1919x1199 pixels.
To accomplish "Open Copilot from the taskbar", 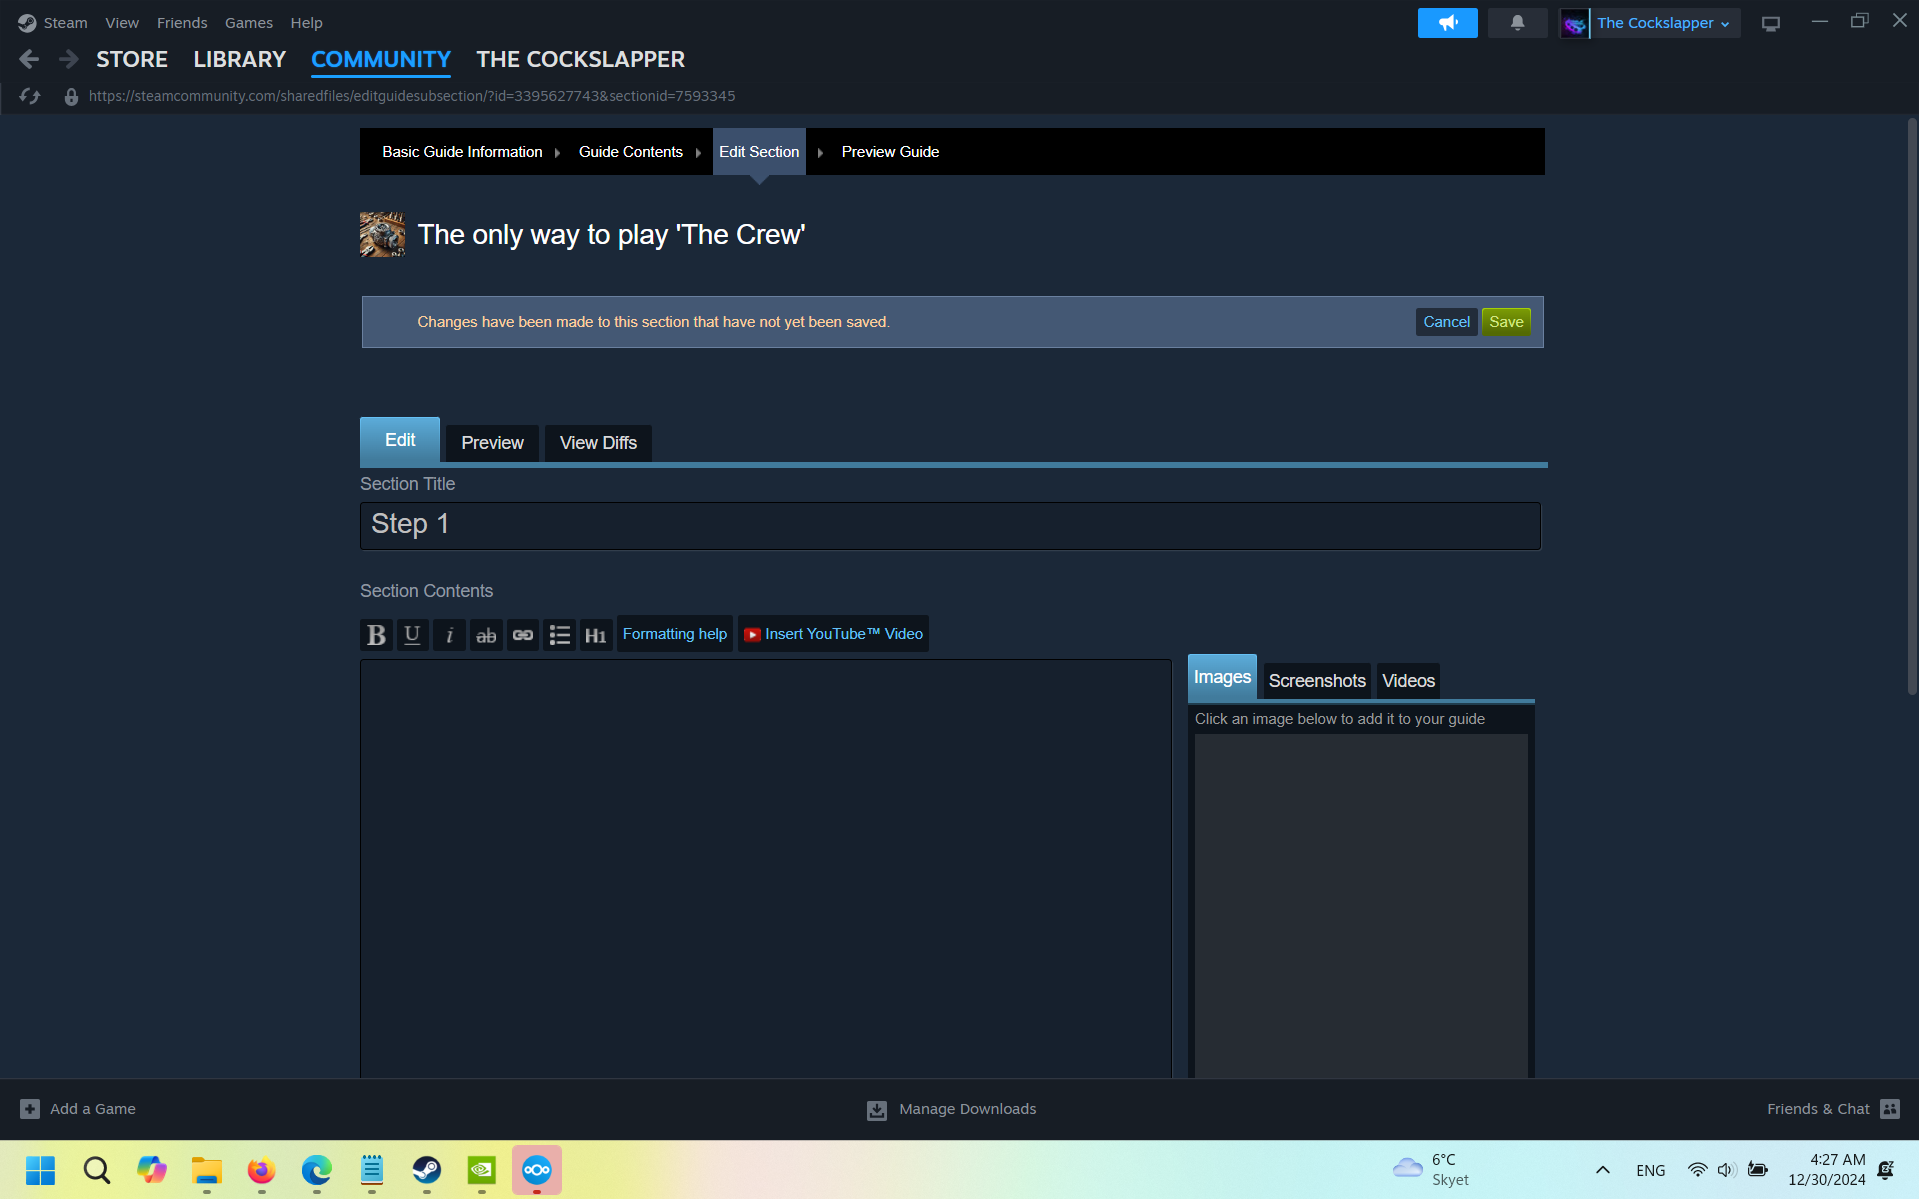I will 152,1170.
